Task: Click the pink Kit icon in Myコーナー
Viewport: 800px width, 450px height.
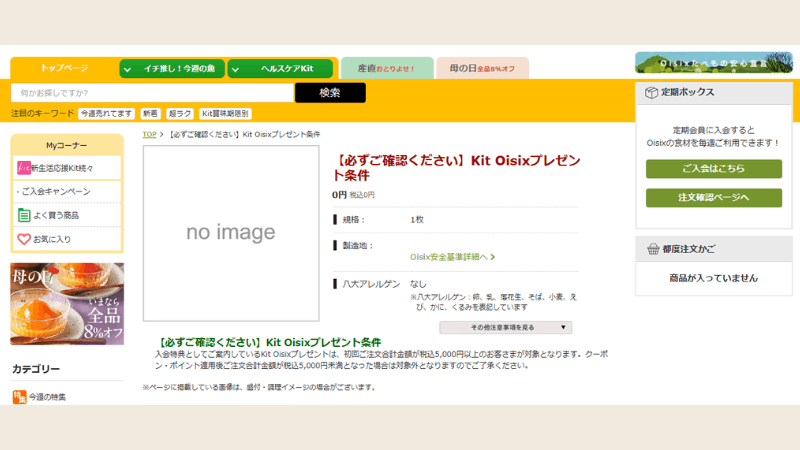Action: pyautogui.click(x=24, y=167)
